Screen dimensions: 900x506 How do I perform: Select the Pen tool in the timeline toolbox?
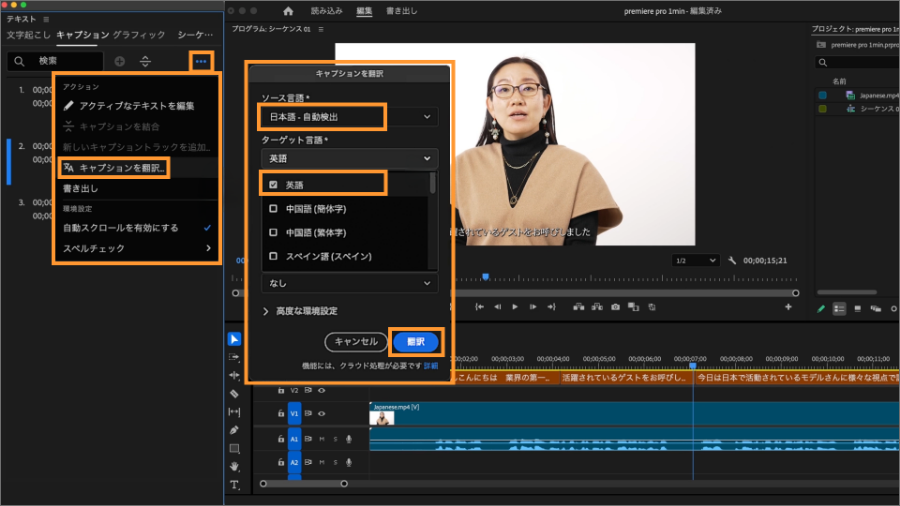click(x=234, y=430)
